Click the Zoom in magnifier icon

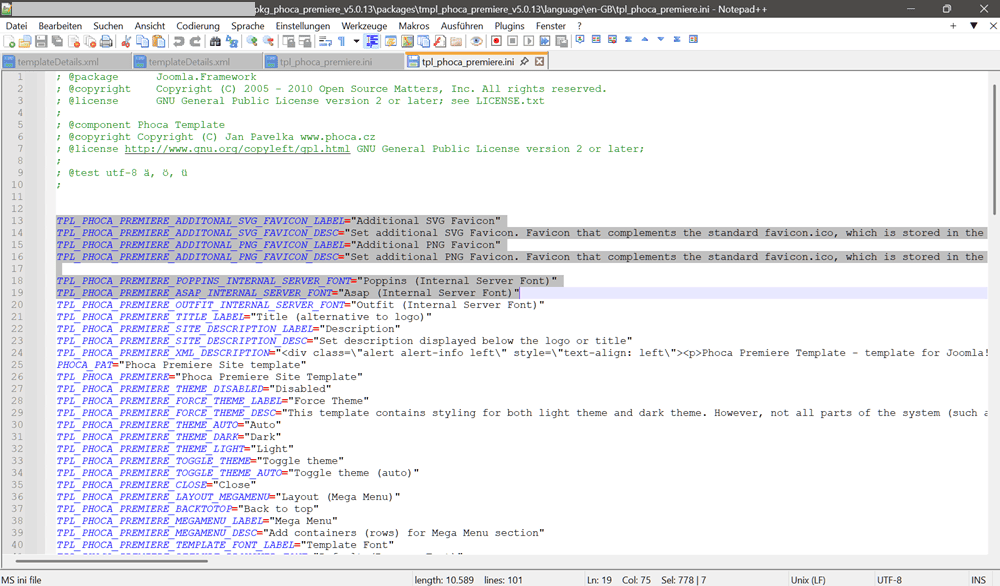tap(252, 42)
